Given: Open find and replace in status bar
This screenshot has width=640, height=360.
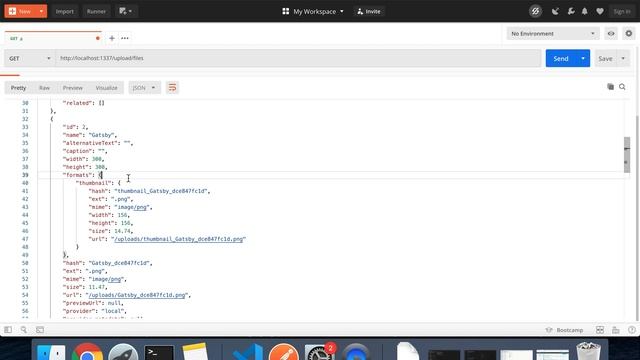Looking at the screenshot, I should tap(24, 330).
